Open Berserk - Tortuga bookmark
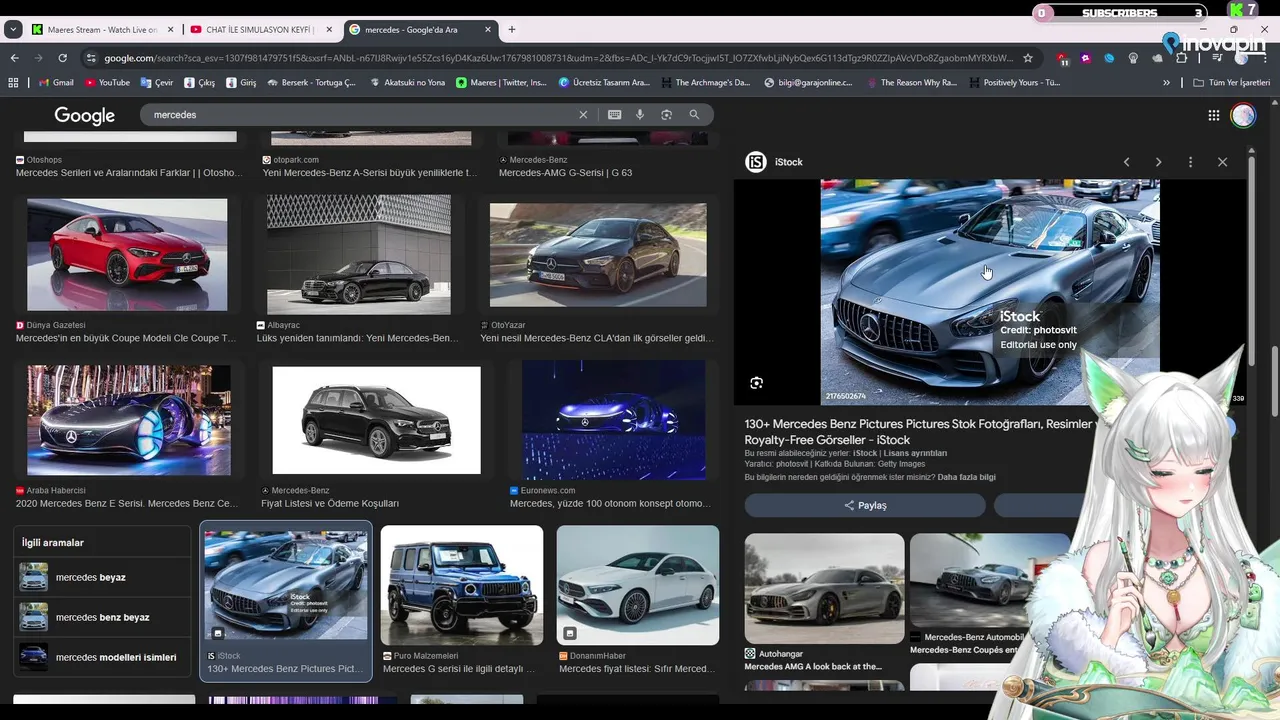The image size is (1280, 720). [x=311, y=83]
